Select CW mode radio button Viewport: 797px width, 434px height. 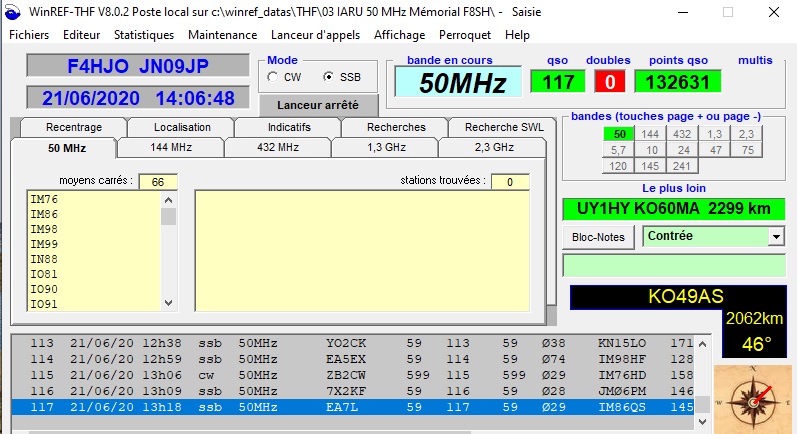(273, 77)
